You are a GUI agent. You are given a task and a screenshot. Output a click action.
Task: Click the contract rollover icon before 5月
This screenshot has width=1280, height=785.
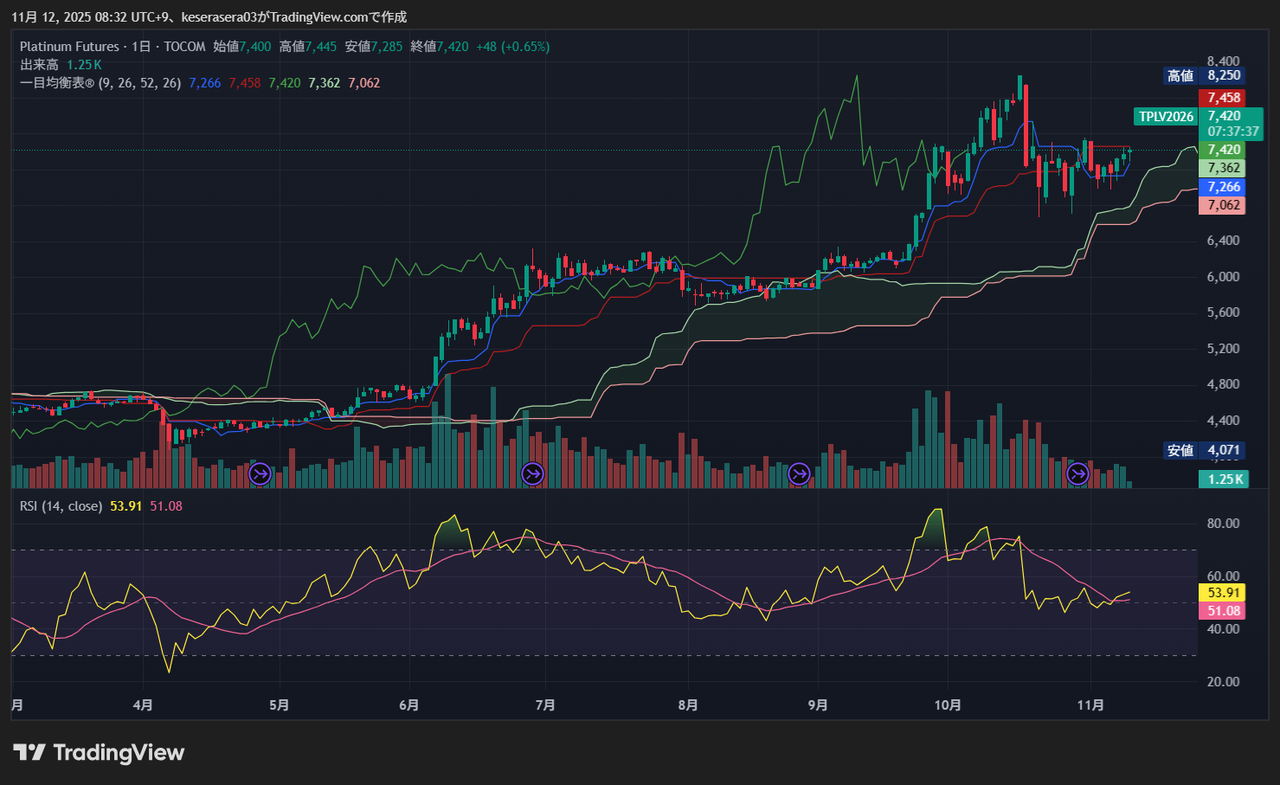[260, 473]
